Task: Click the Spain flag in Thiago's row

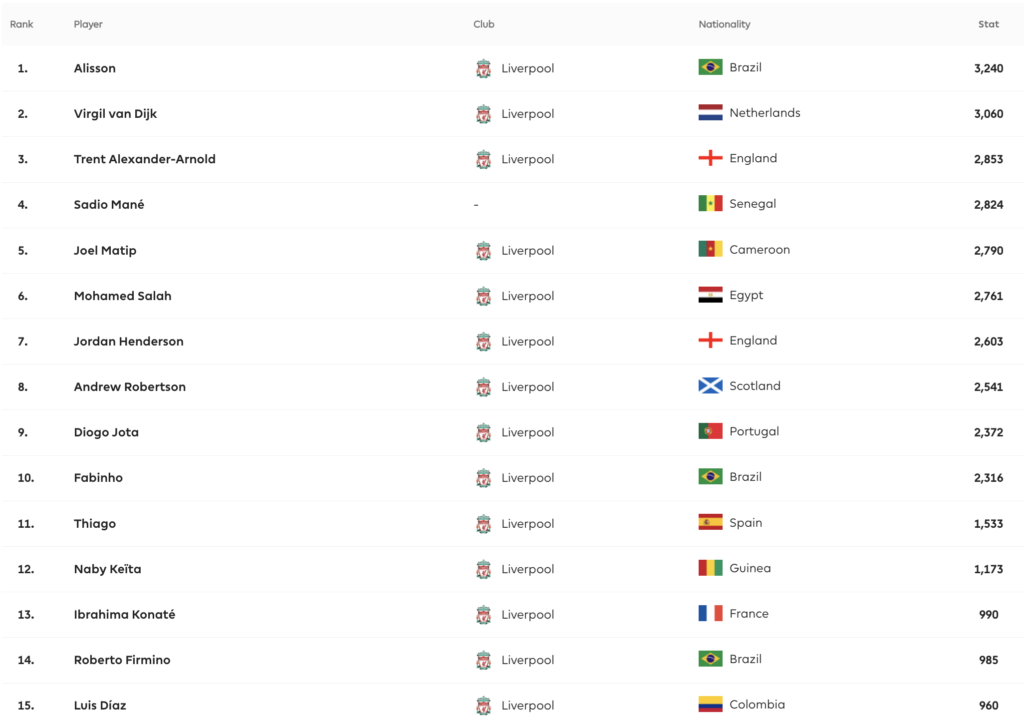Action: (x=710, y=522)
